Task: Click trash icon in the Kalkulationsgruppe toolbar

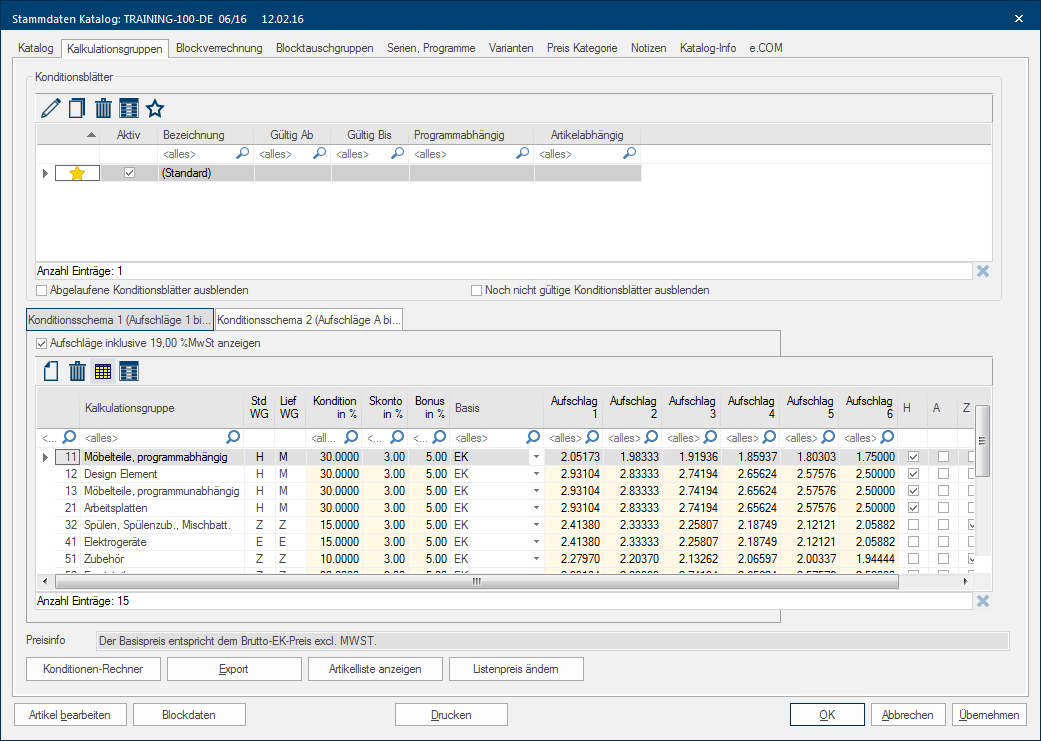Action: click(76, 372)
